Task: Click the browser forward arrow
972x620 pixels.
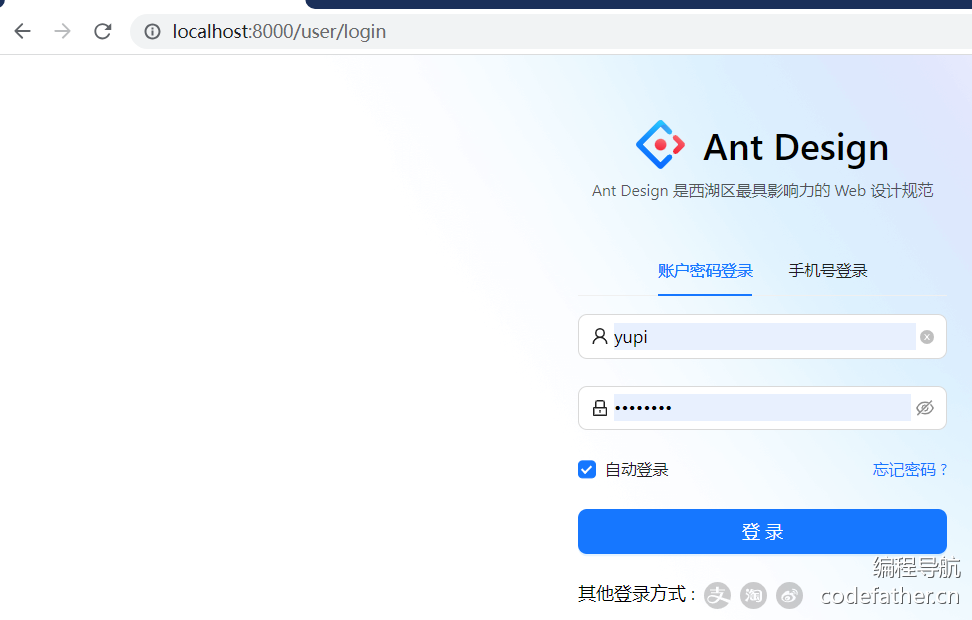Action: coord(63,31)
